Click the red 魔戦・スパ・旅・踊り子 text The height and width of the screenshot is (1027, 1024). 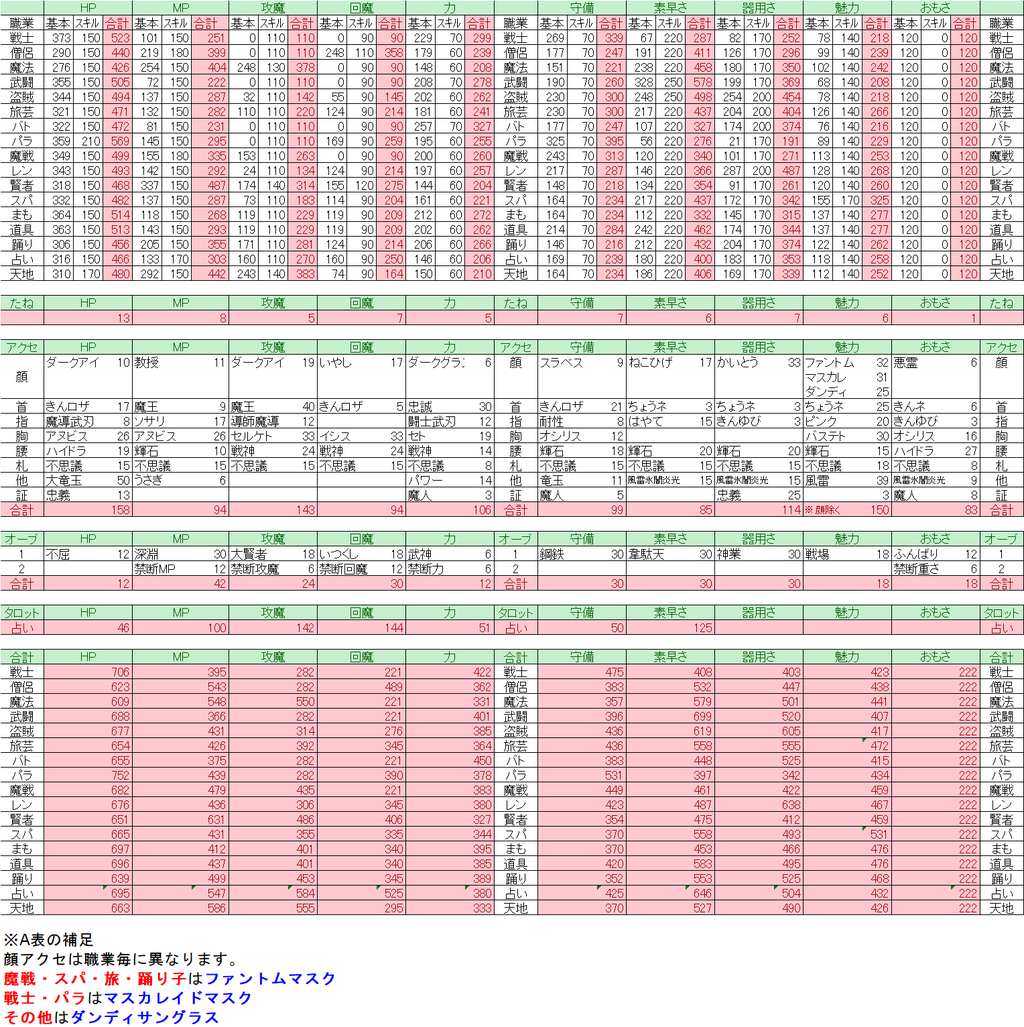click(96, 979)
